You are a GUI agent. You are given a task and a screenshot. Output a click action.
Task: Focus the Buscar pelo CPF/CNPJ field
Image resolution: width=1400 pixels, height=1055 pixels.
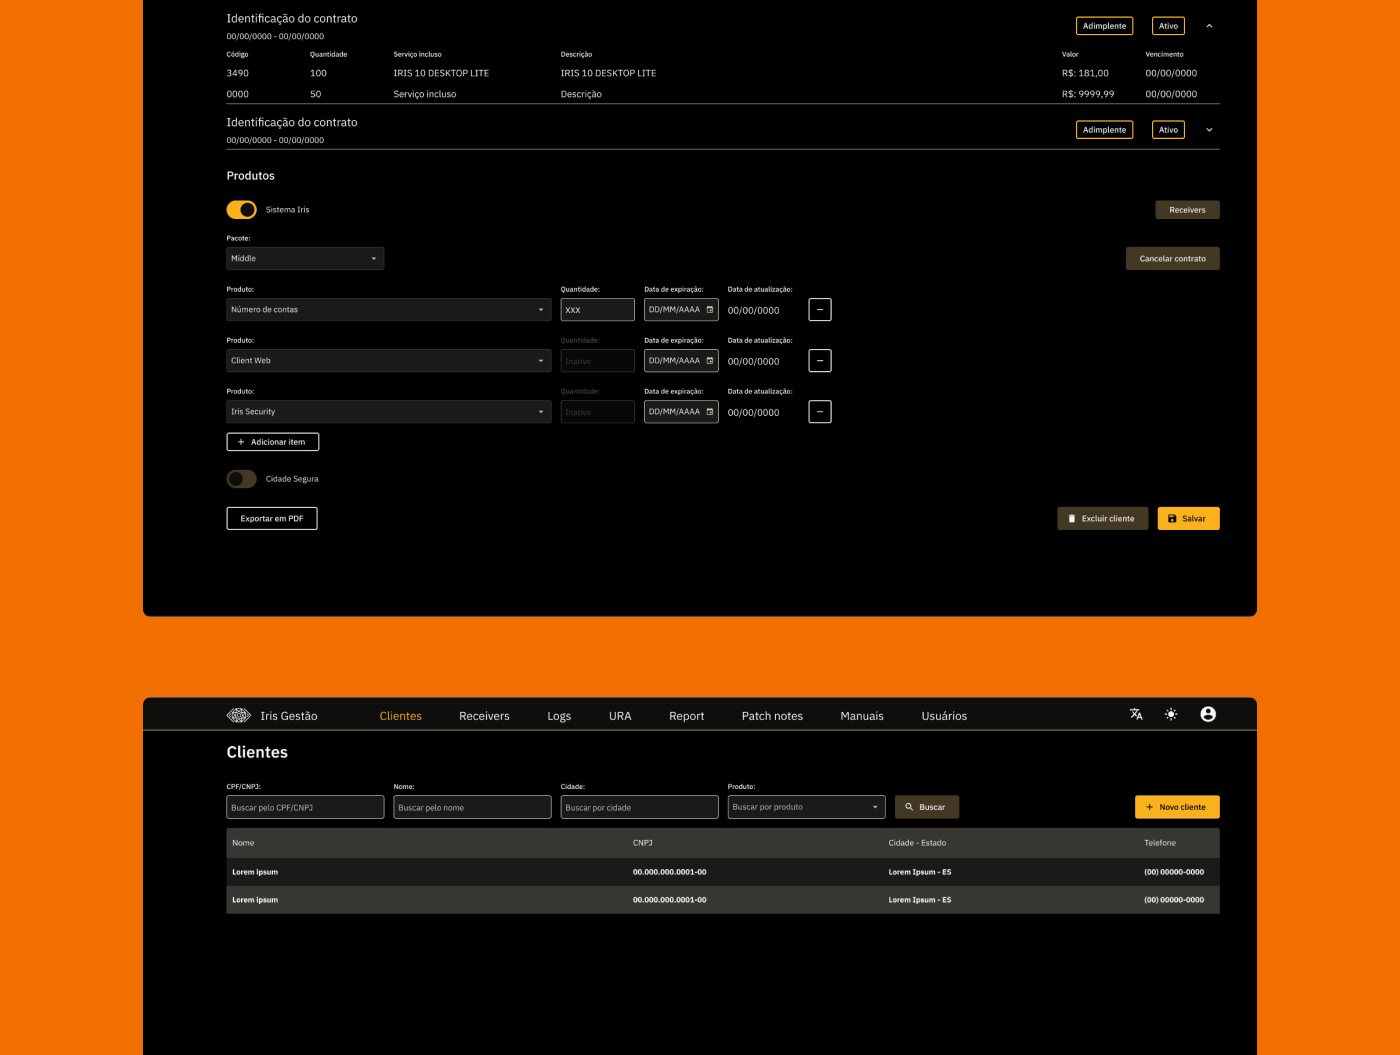[305, 807]
